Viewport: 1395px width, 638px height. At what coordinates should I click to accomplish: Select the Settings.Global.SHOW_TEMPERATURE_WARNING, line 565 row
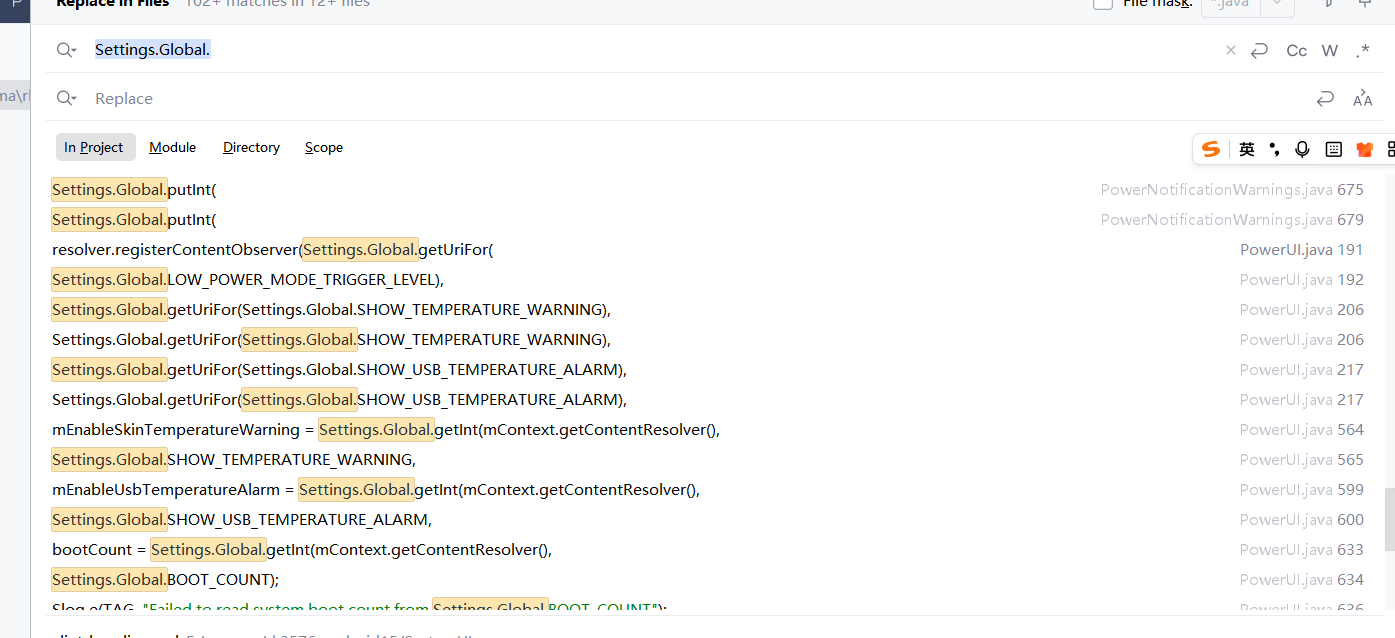[x=708, y=459]
